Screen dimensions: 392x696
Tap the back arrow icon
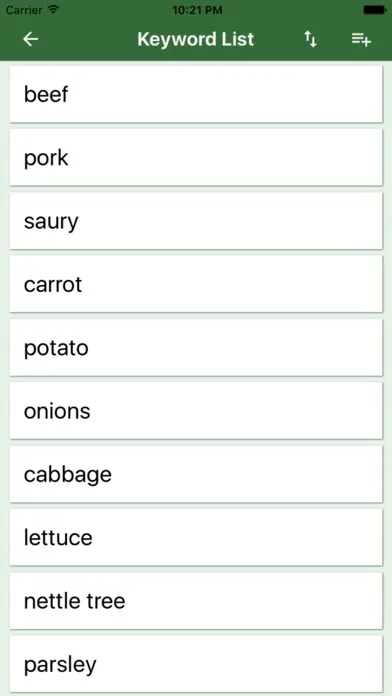coord(31,40)
